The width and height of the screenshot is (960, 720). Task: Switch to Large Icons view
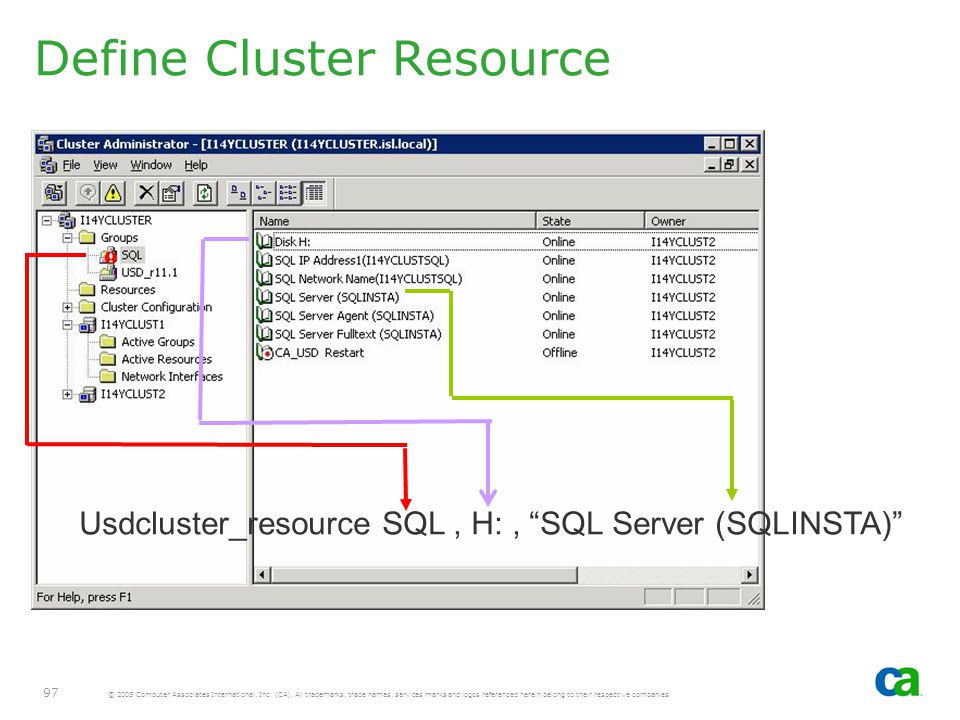click(238, 193)
